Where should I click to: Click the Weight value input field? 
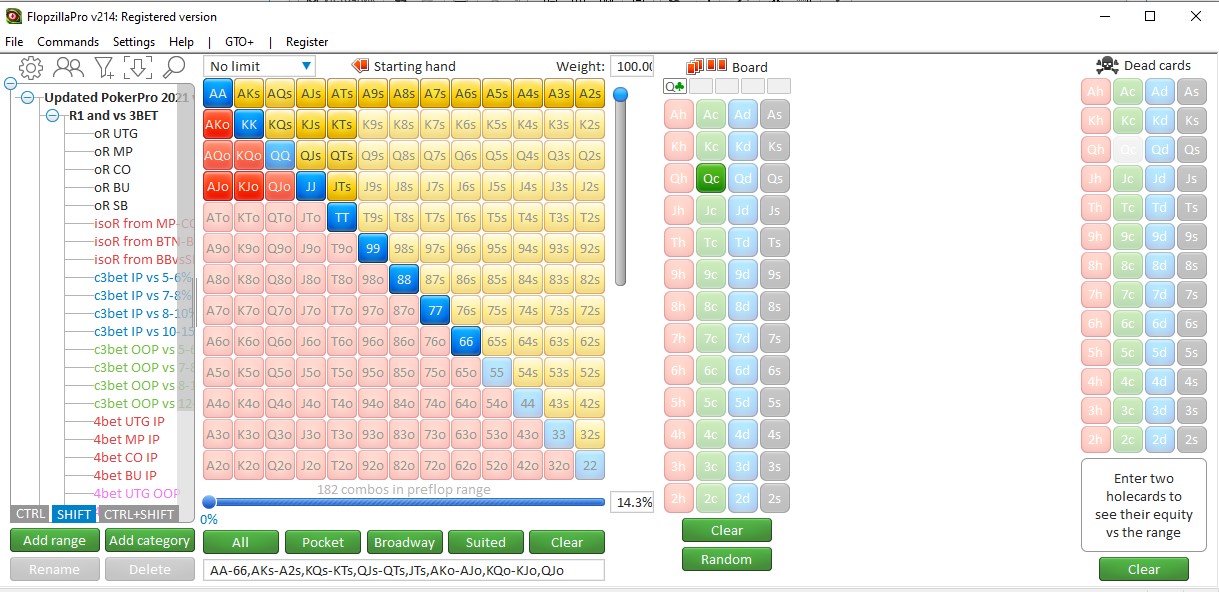coord(632,66)
